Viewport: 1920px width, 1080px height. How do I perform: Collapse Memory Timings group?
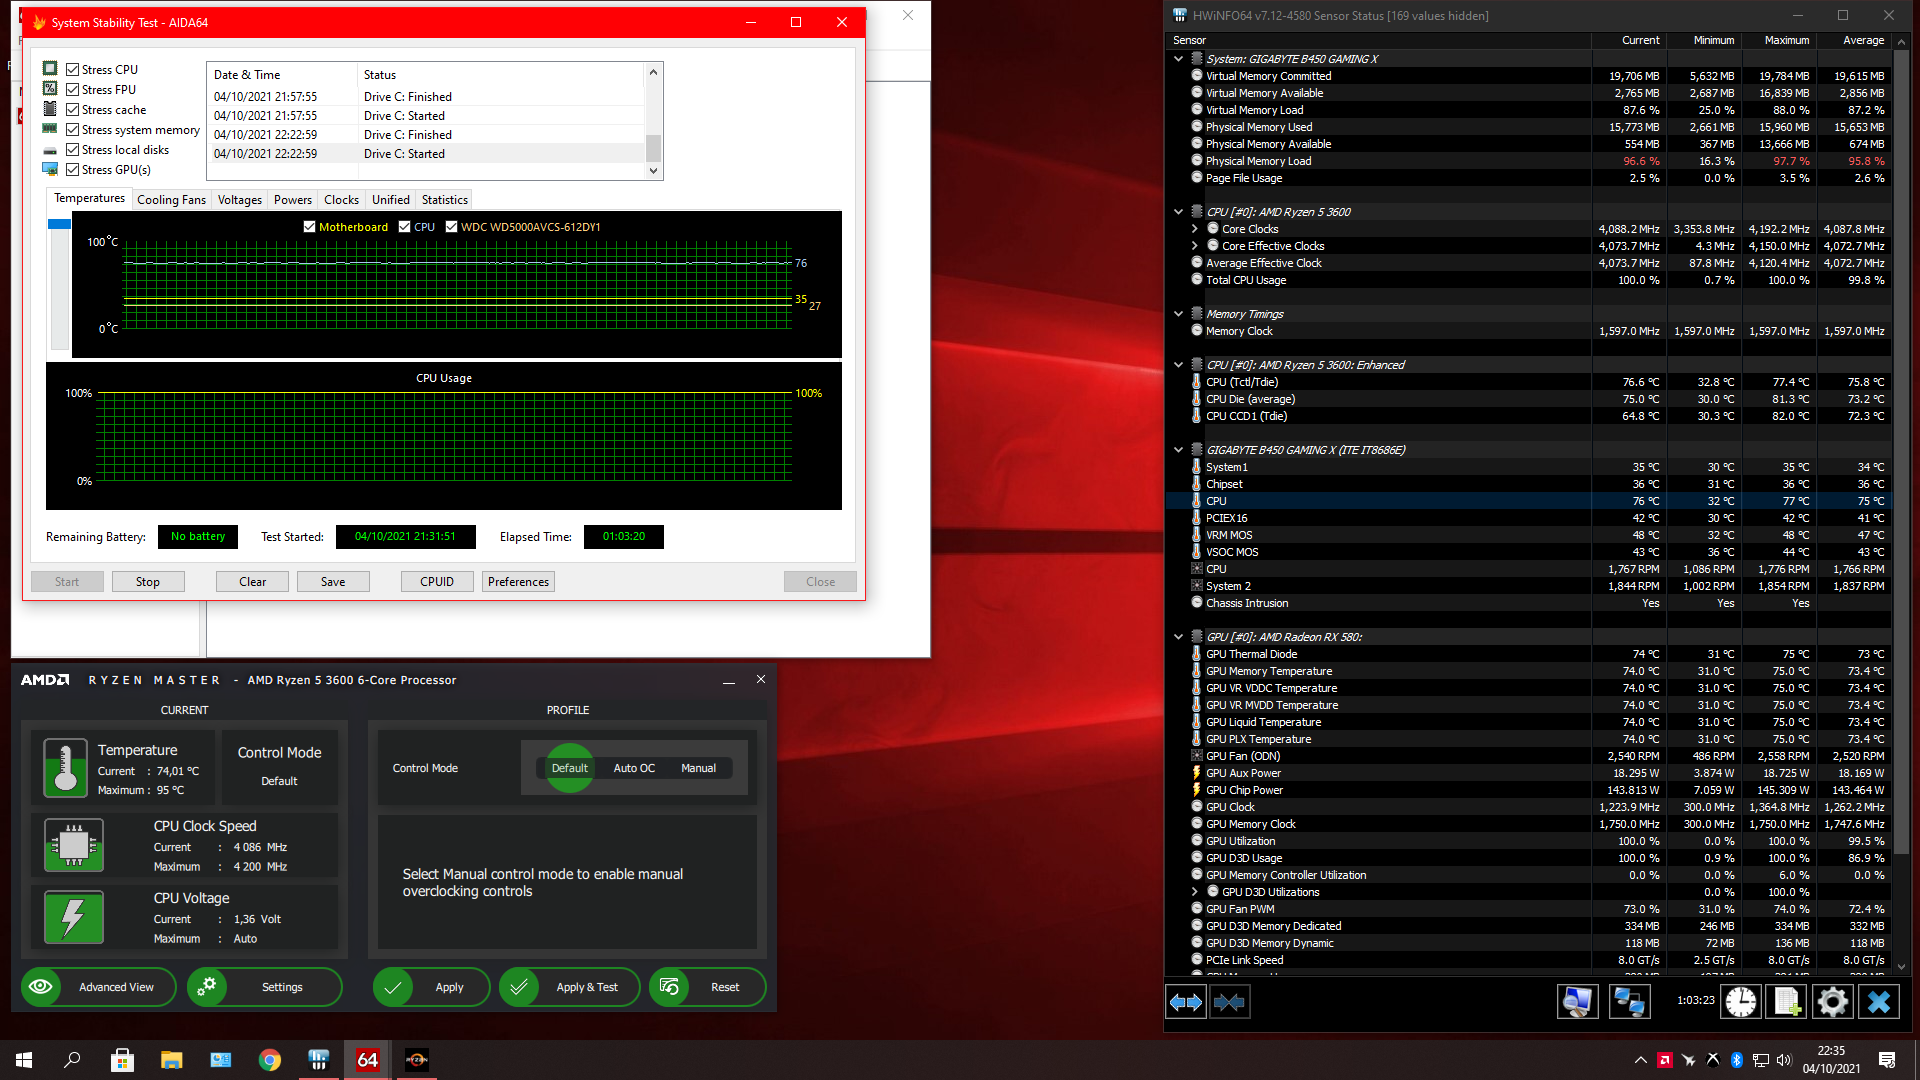(1178, 314)
